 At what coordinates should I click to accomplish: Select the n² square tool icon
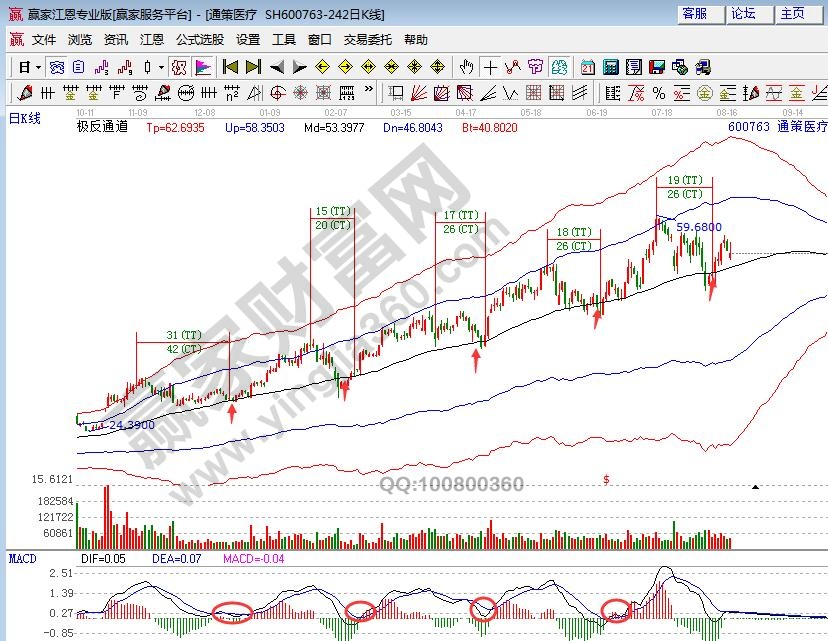click(x=231, y=93)
